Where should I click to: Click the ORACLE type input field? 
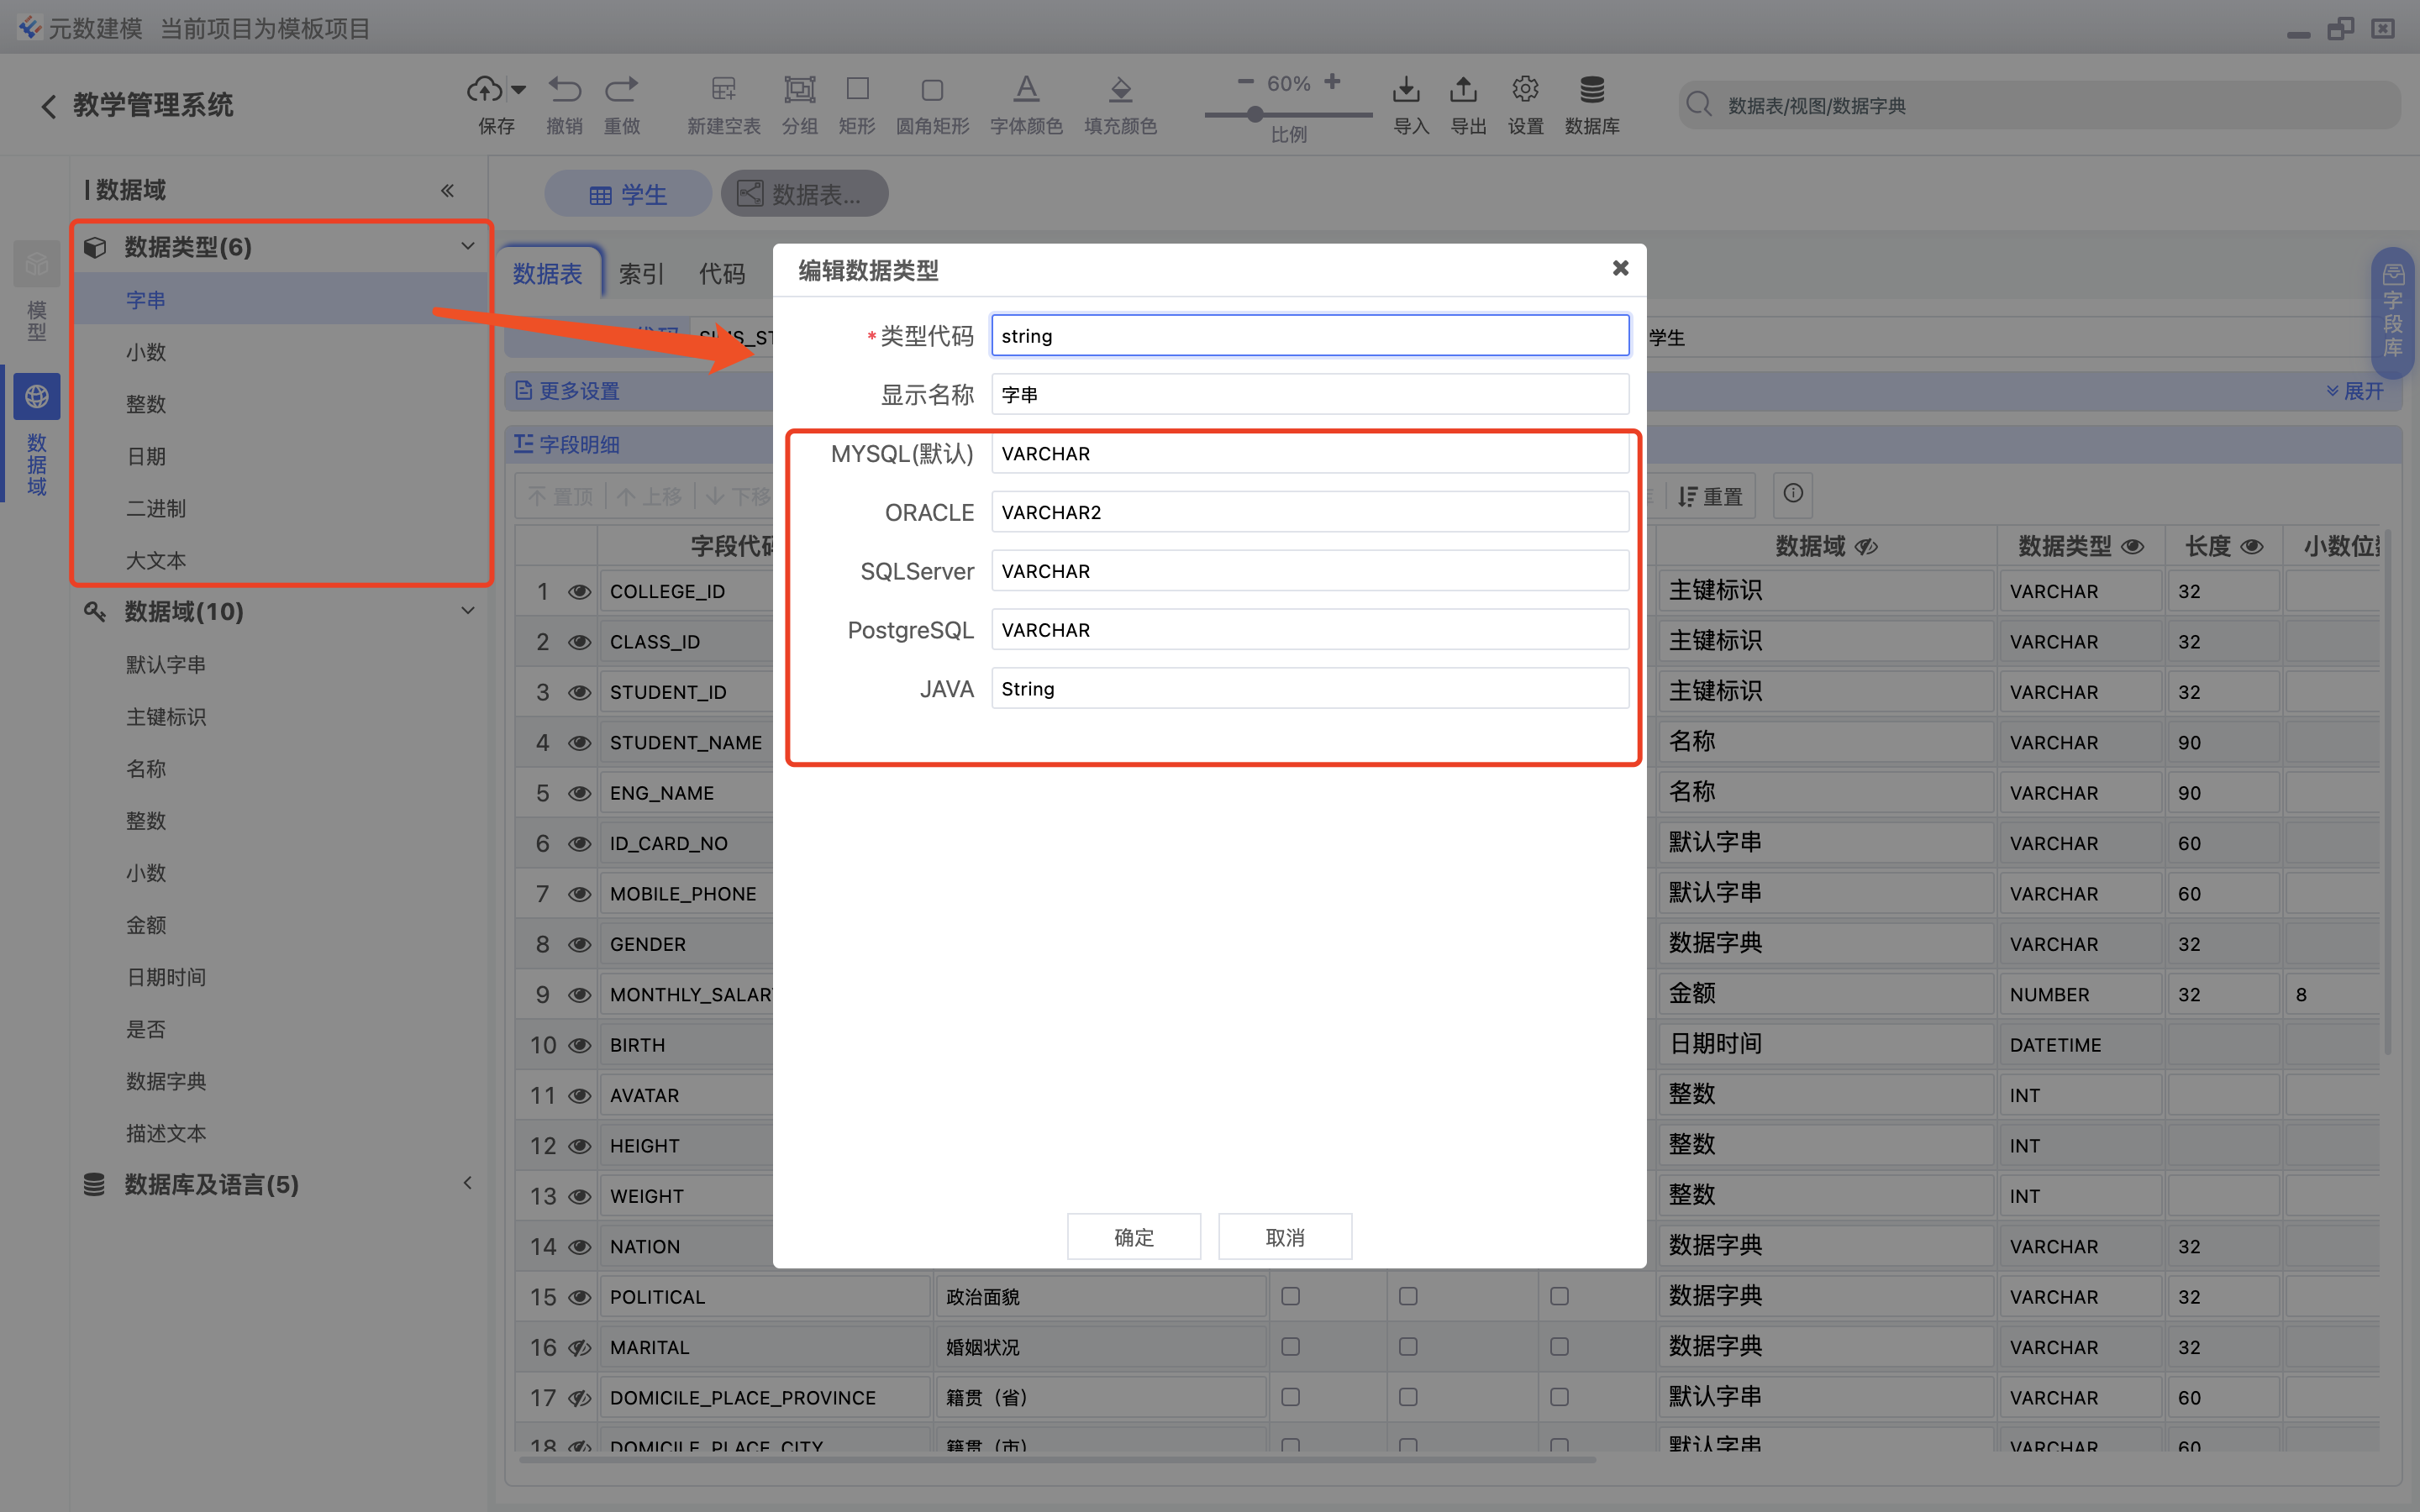click(x=1310, y=512)
